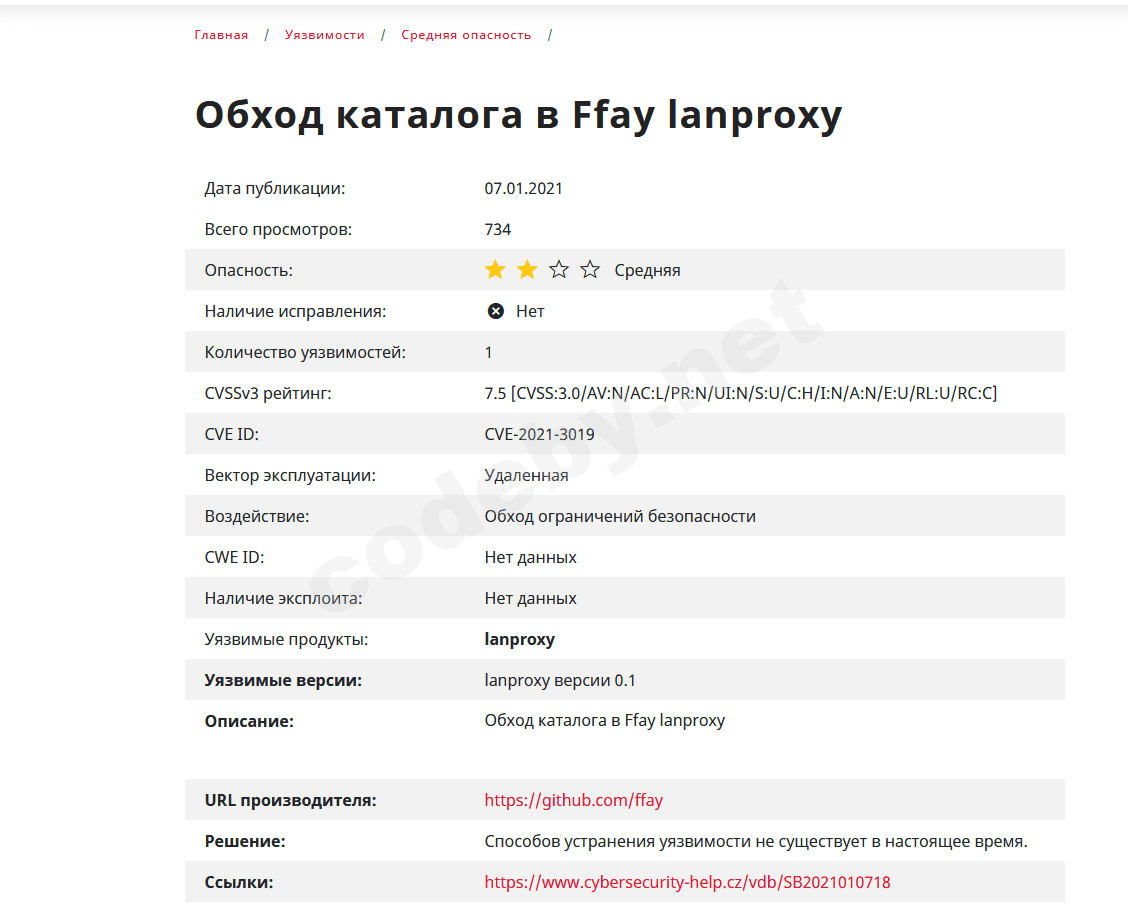The image size is (1128, 910).
Task: Click the Решение label
Action: click(245, 841)
